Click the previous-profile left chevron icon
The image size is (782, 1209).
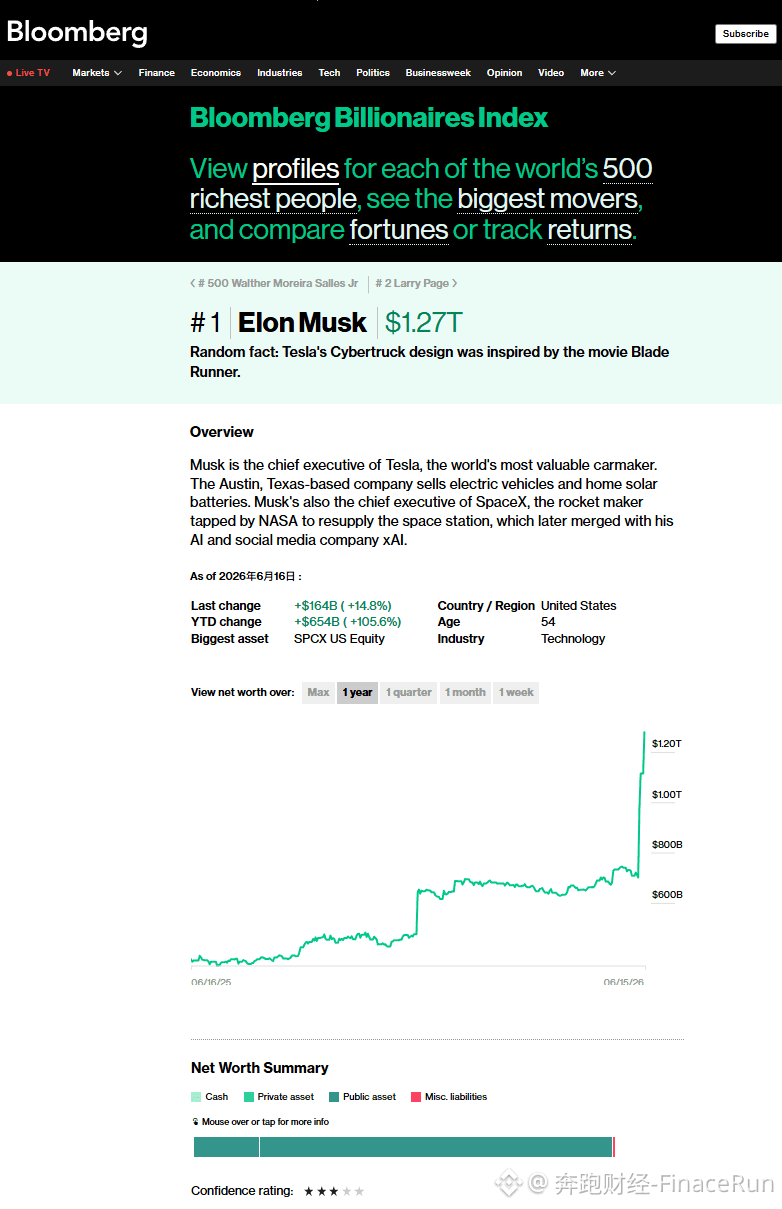[x=193, y=283]
